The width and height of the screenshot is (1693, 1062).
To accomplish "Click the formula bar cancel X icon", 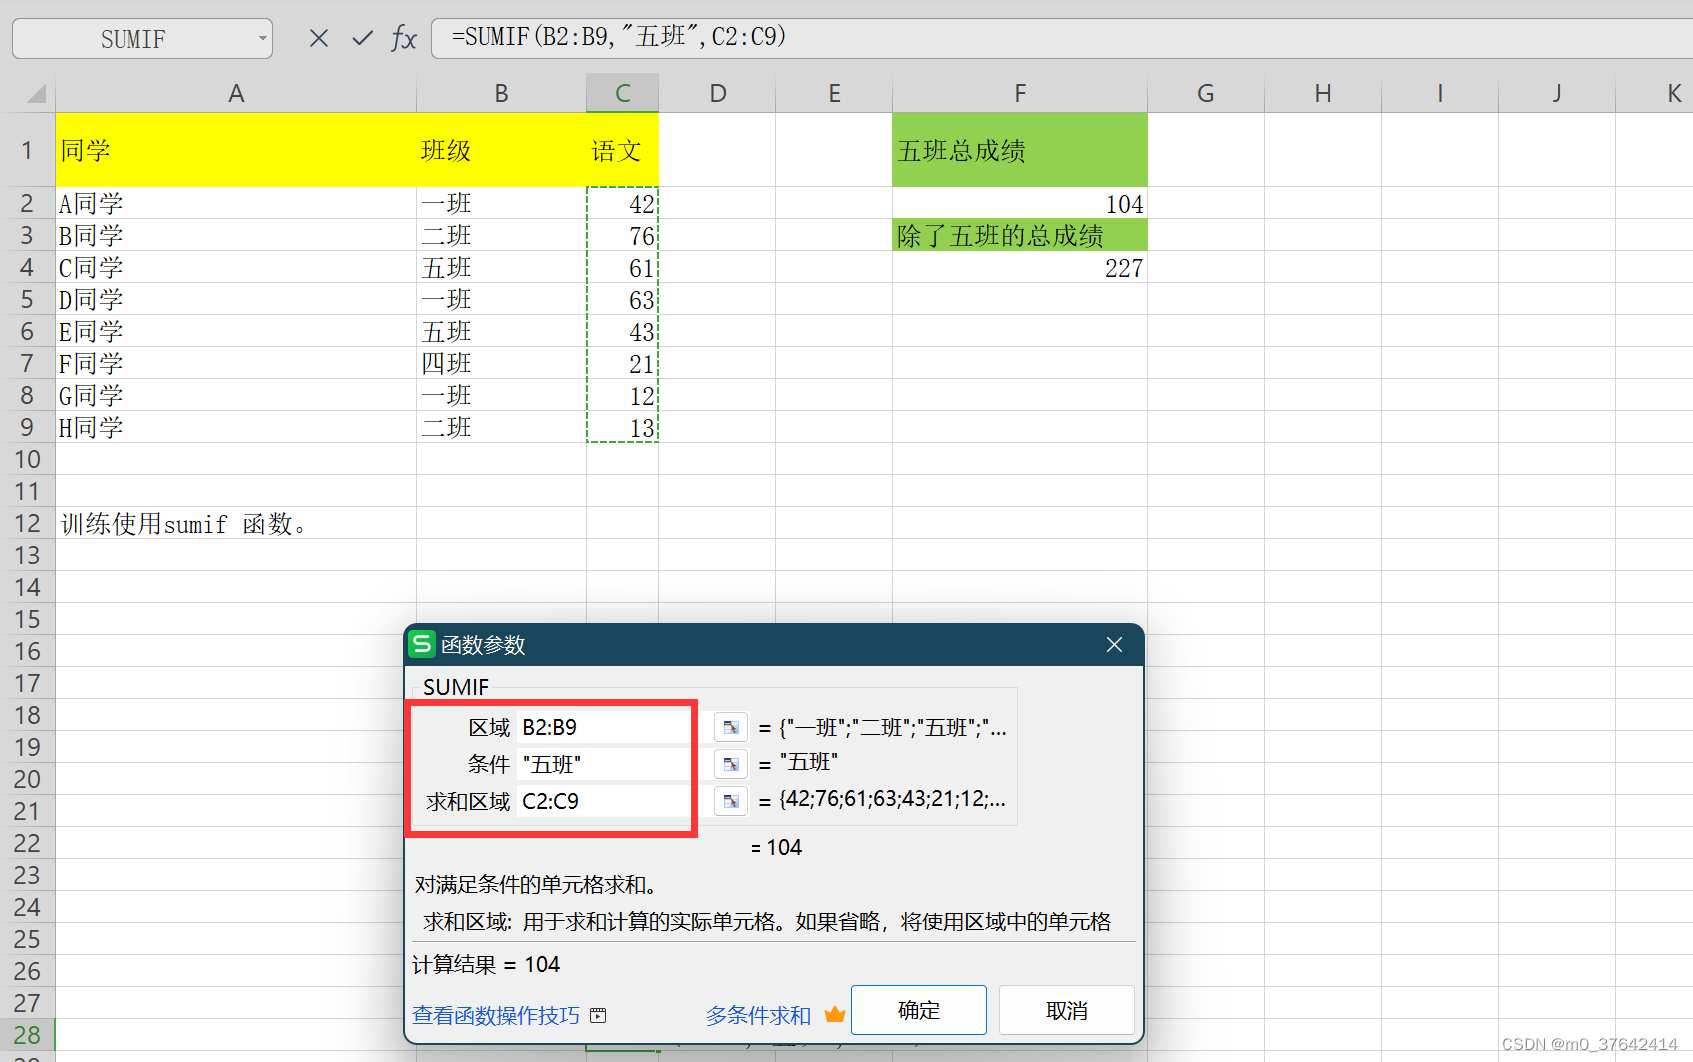I will pos(318,37).
